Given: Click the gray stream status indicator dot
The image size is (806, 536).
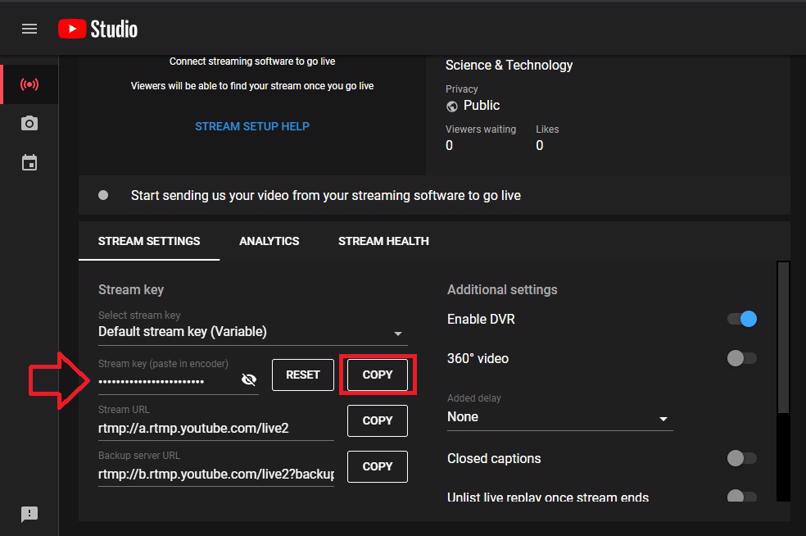Looking at the screenshot, I should 103,195.
